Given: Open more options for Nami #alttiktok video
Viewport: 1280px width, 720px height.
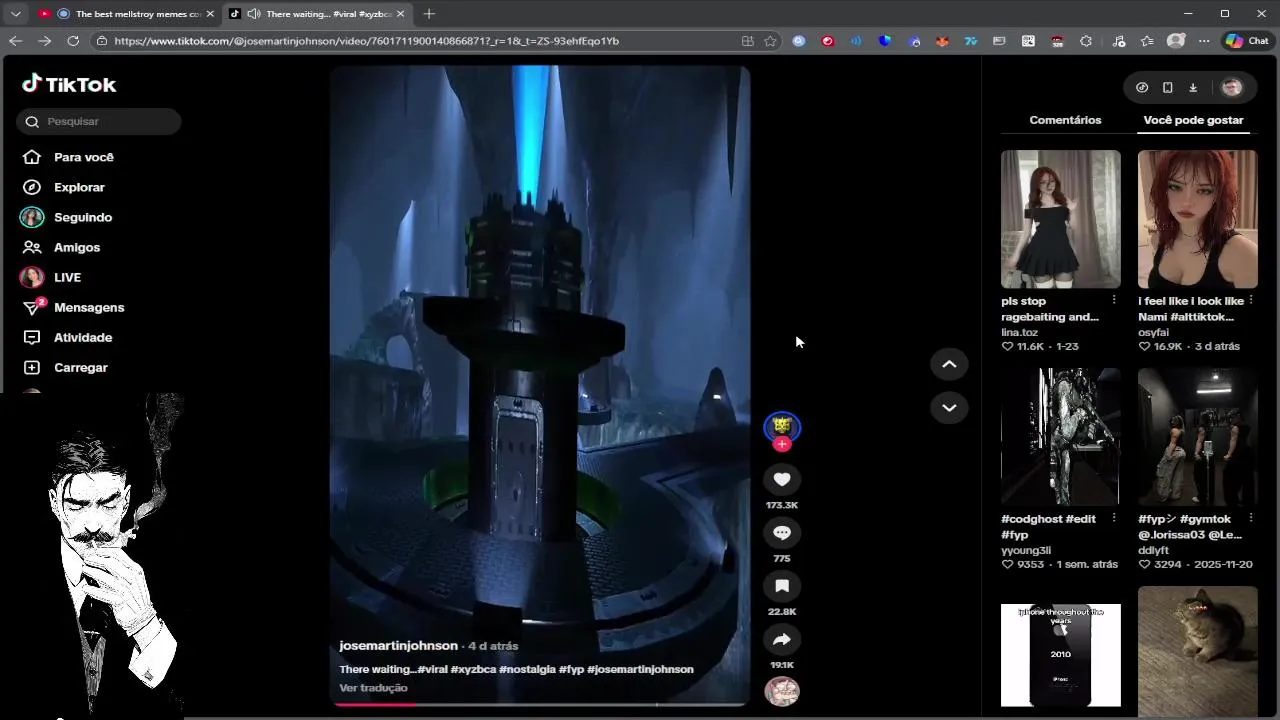Looking at the screenshot, I should click(x=1251, y=300).
